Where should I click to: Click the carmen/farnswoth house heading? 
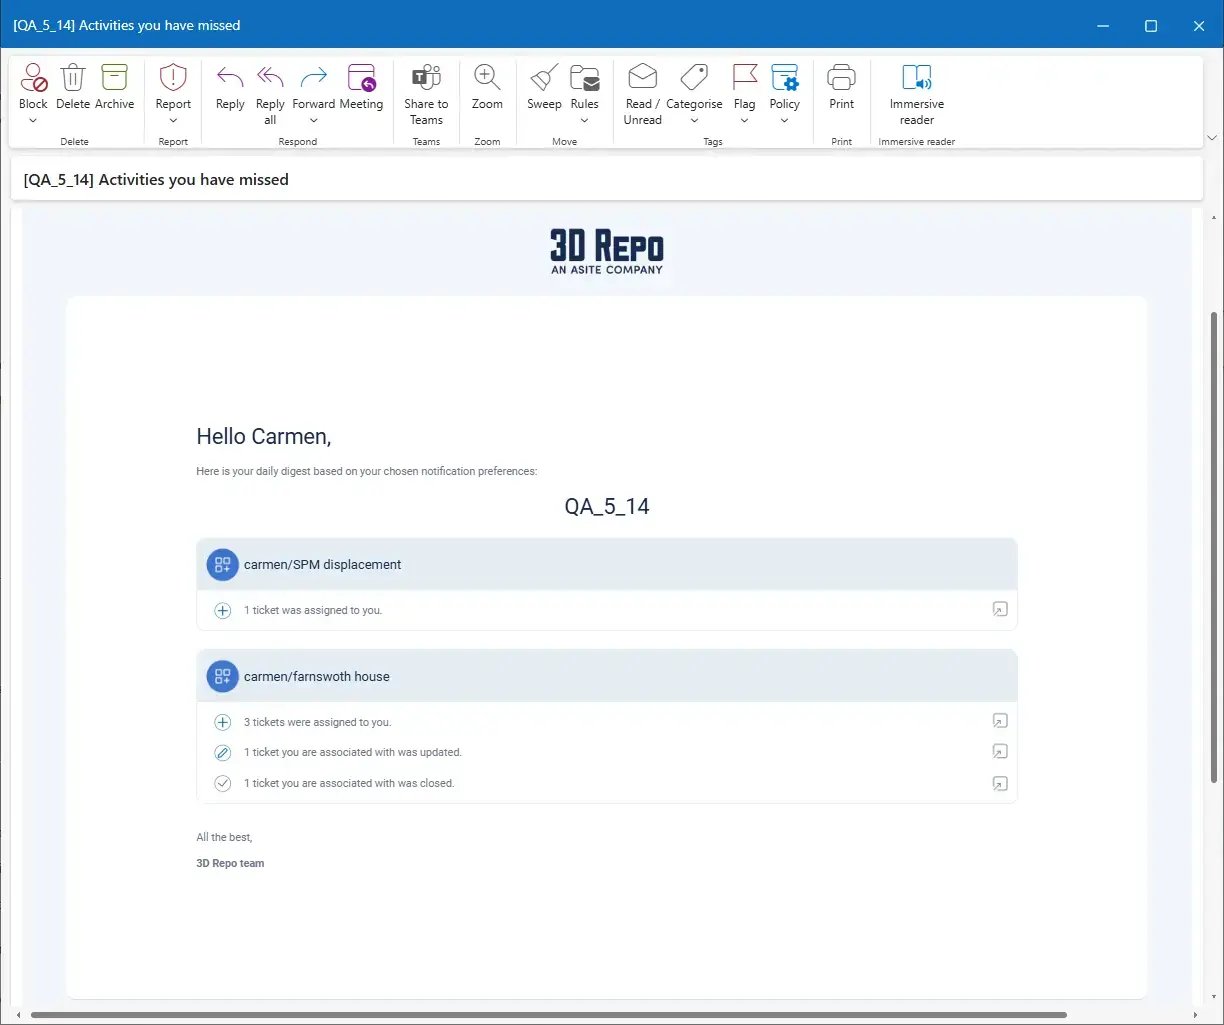coord(317,676)
